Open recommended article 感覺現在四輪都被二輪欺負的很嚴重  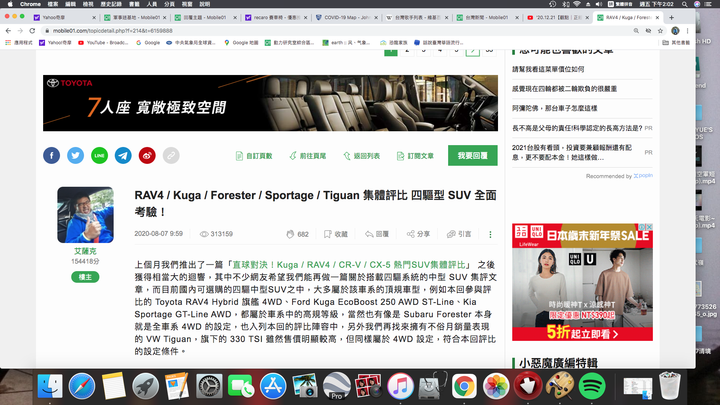(x=564, y=89)
